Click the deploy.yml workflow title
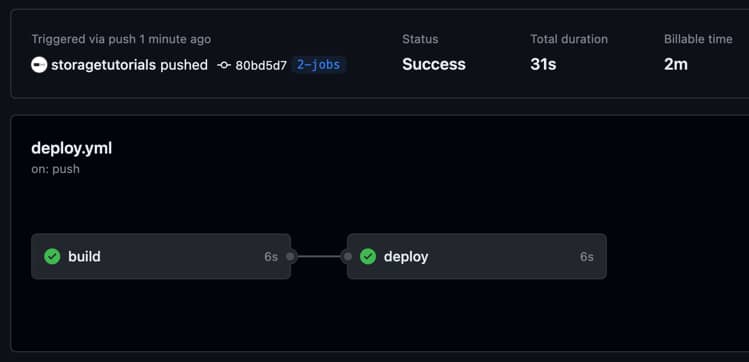The height and width of the screenshot is (362, 749). 72,149
